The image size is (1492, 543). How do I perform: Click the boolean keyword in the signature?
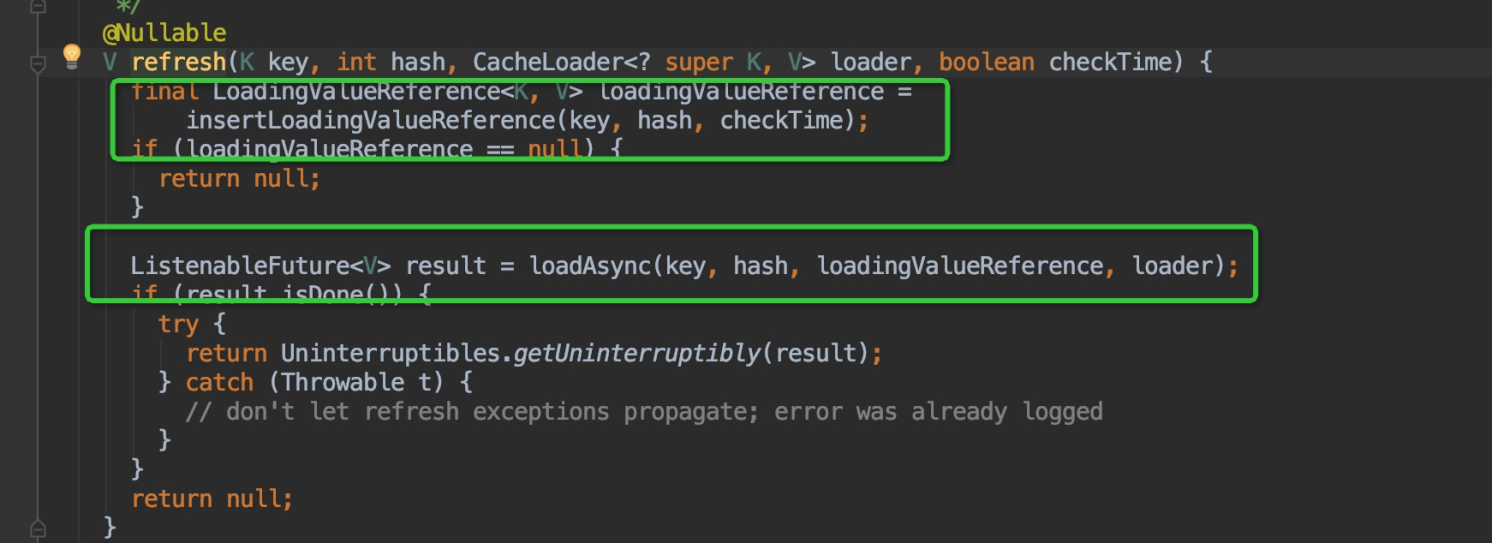pos(986,63)
